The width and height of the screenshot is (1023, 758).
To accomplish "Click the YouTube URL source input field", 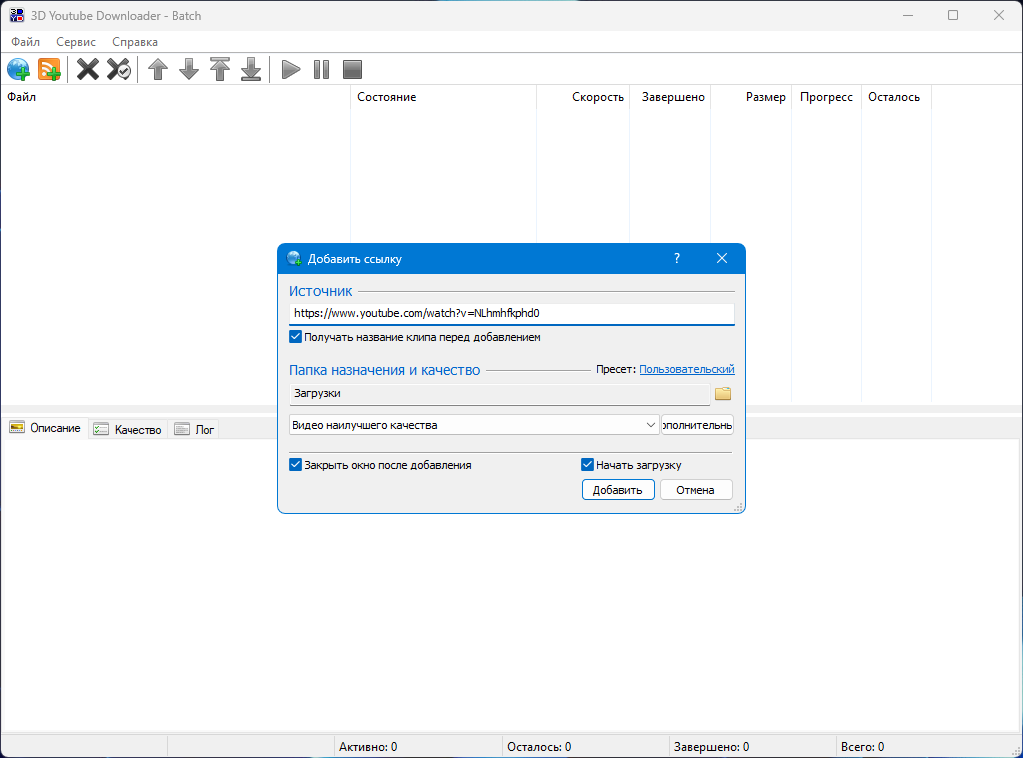I will click(x=510, y=313).
